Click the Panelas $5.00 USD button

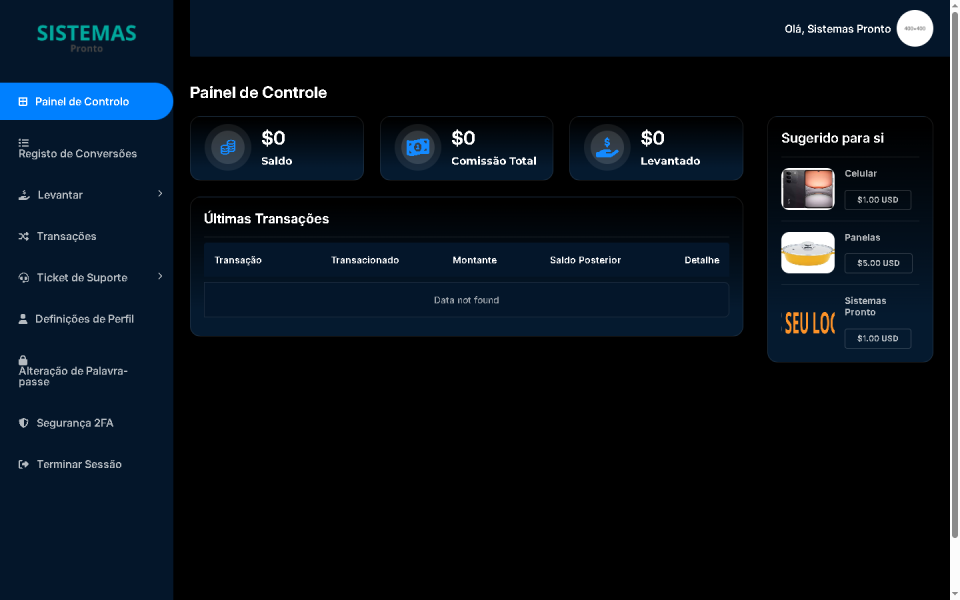coord(878,263)
